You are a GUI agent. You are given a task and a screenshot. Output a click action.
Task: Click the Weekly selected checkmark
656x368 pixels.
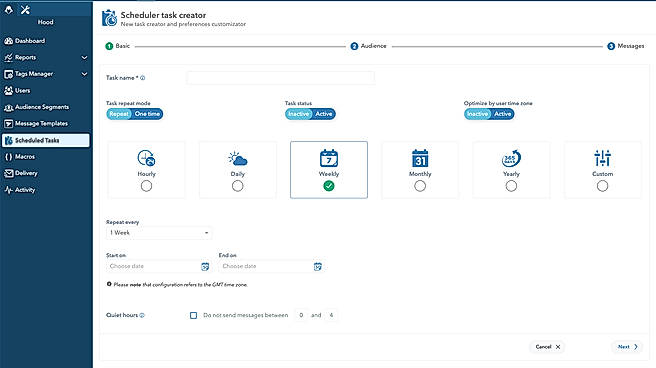329,186
